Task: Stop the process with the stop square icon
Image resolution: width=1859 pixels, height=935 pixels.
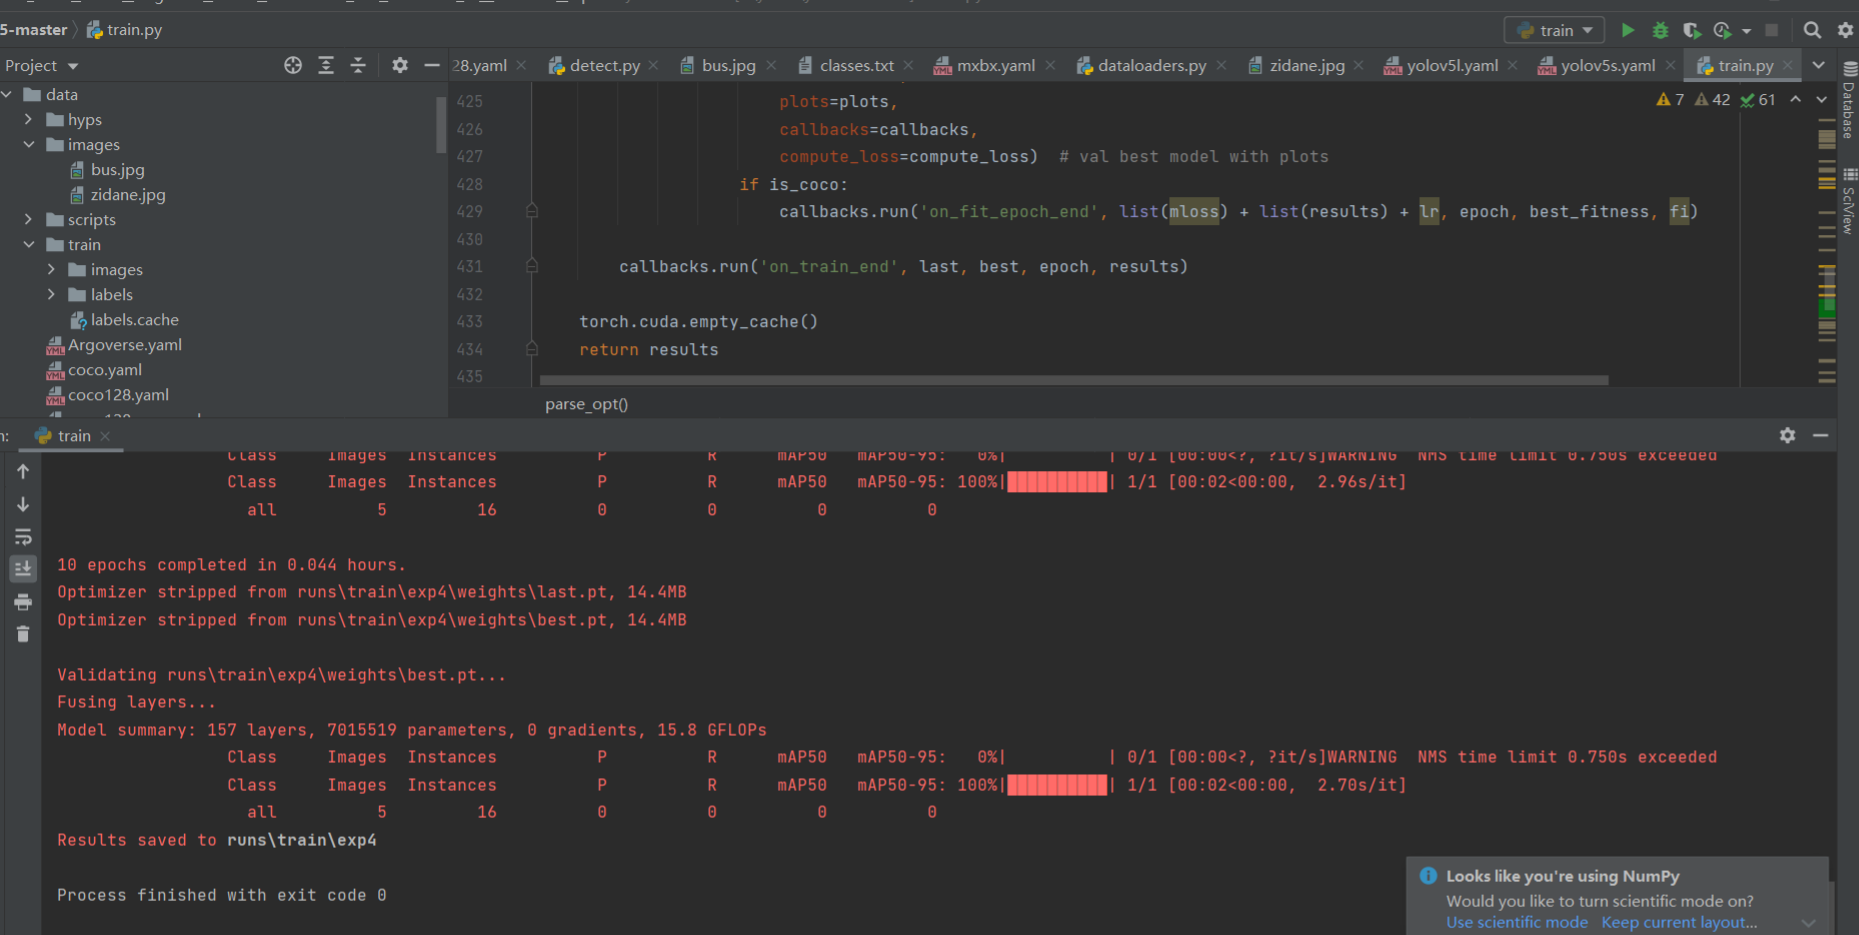Action: click(1772, 30)
